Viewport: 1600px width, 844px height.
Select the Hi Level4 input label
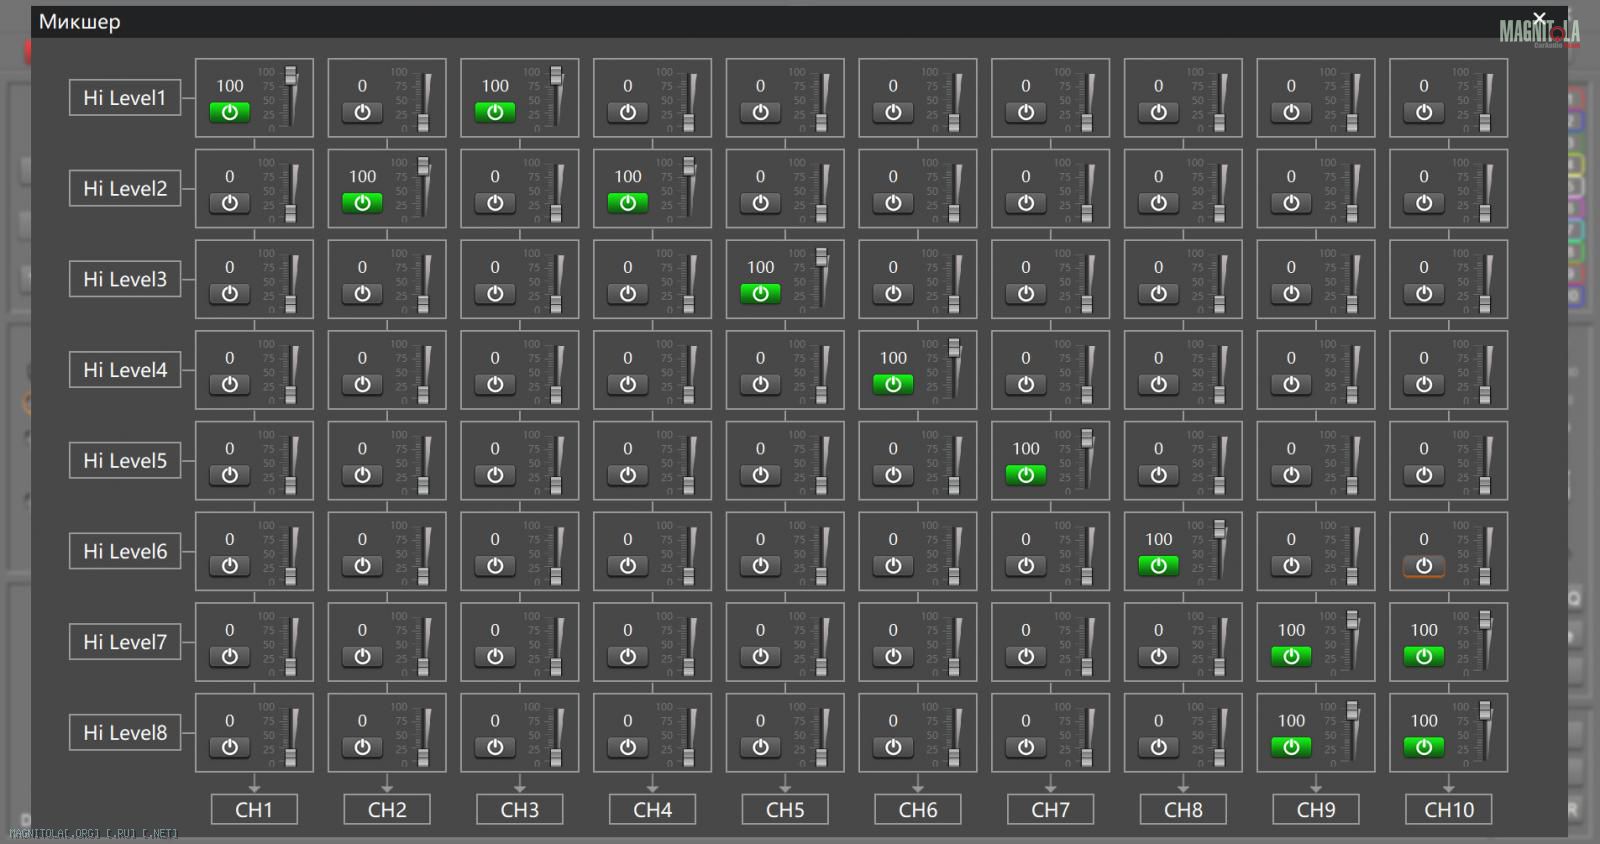[125, 370]
